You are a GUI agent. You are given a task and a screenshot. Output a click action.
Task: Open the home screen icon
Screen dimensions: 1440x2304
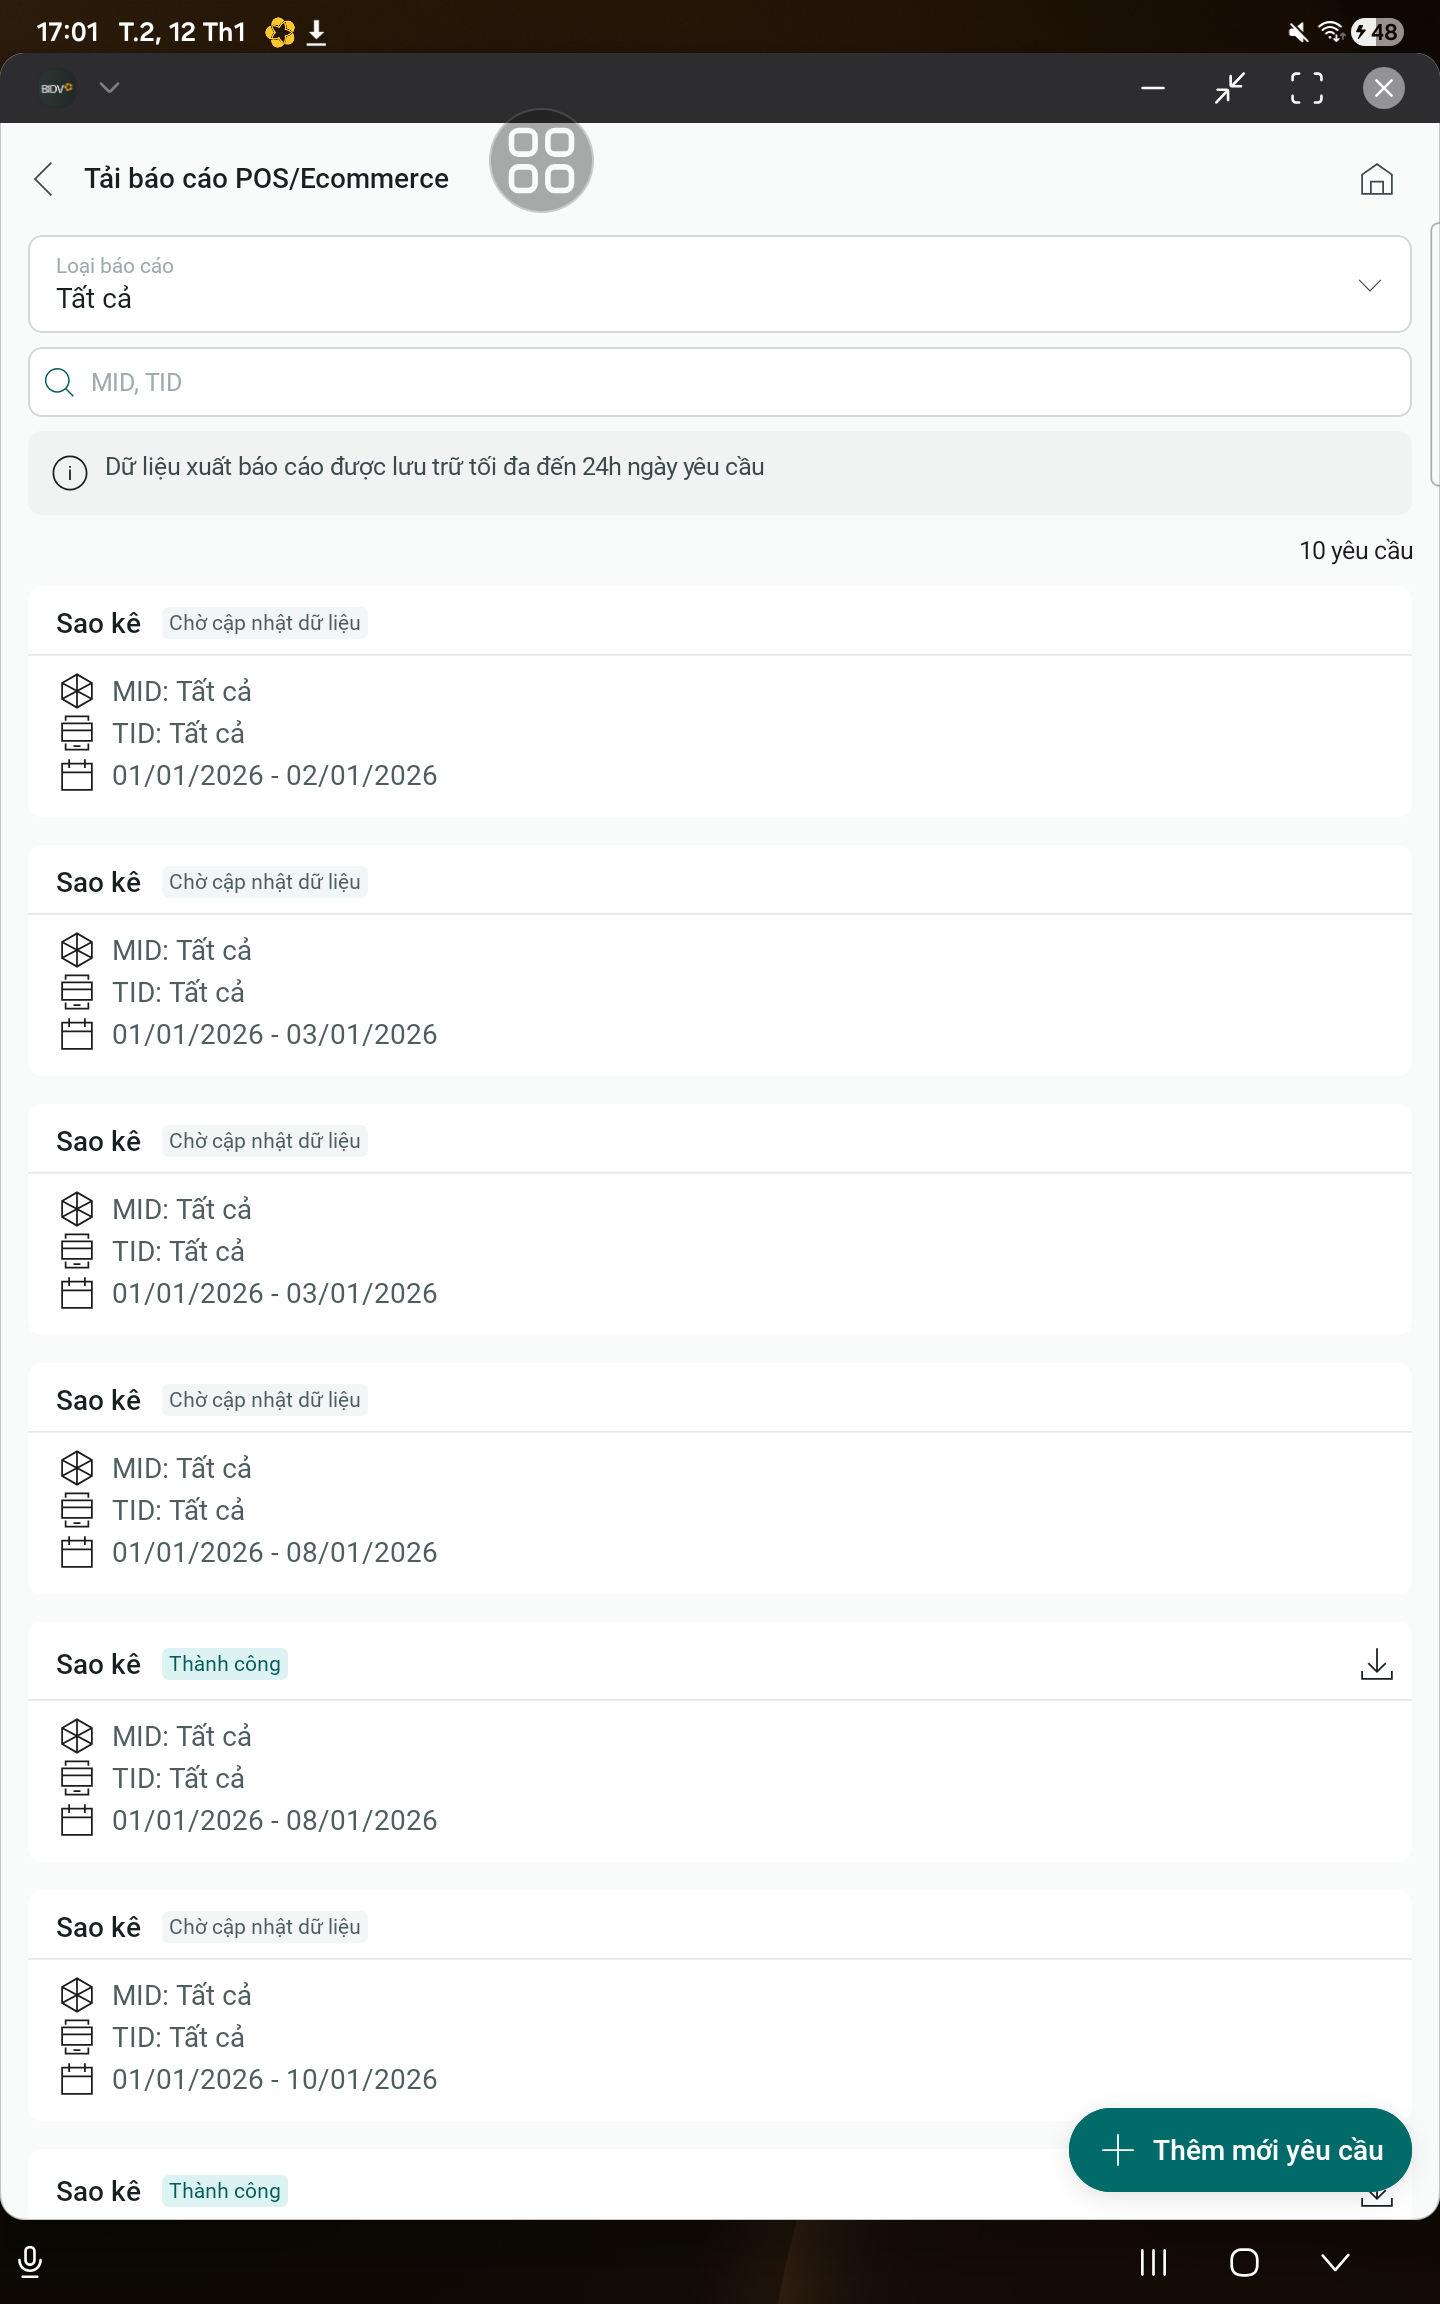tap(1376, 180)
